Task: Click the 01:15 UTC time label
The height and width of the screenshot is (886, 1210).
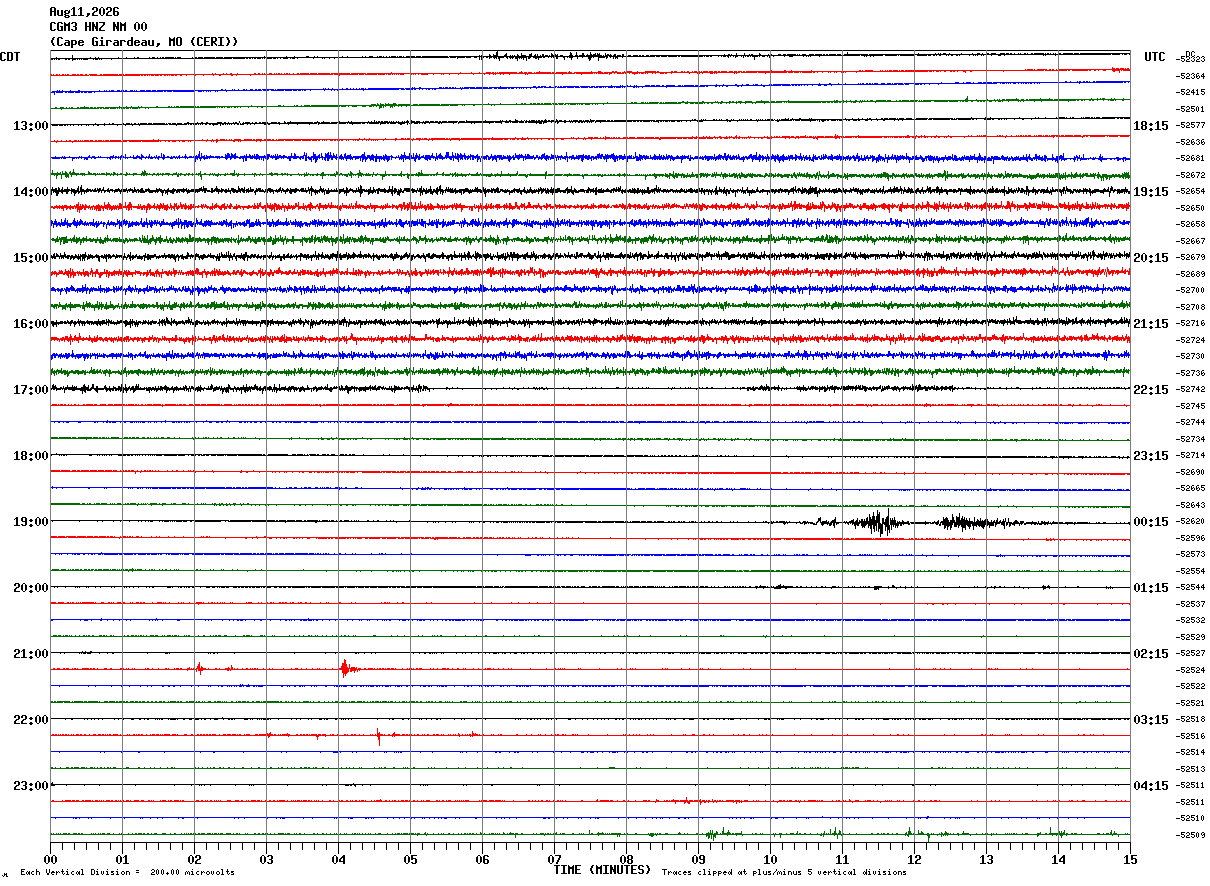Action: pos(1151,588)
